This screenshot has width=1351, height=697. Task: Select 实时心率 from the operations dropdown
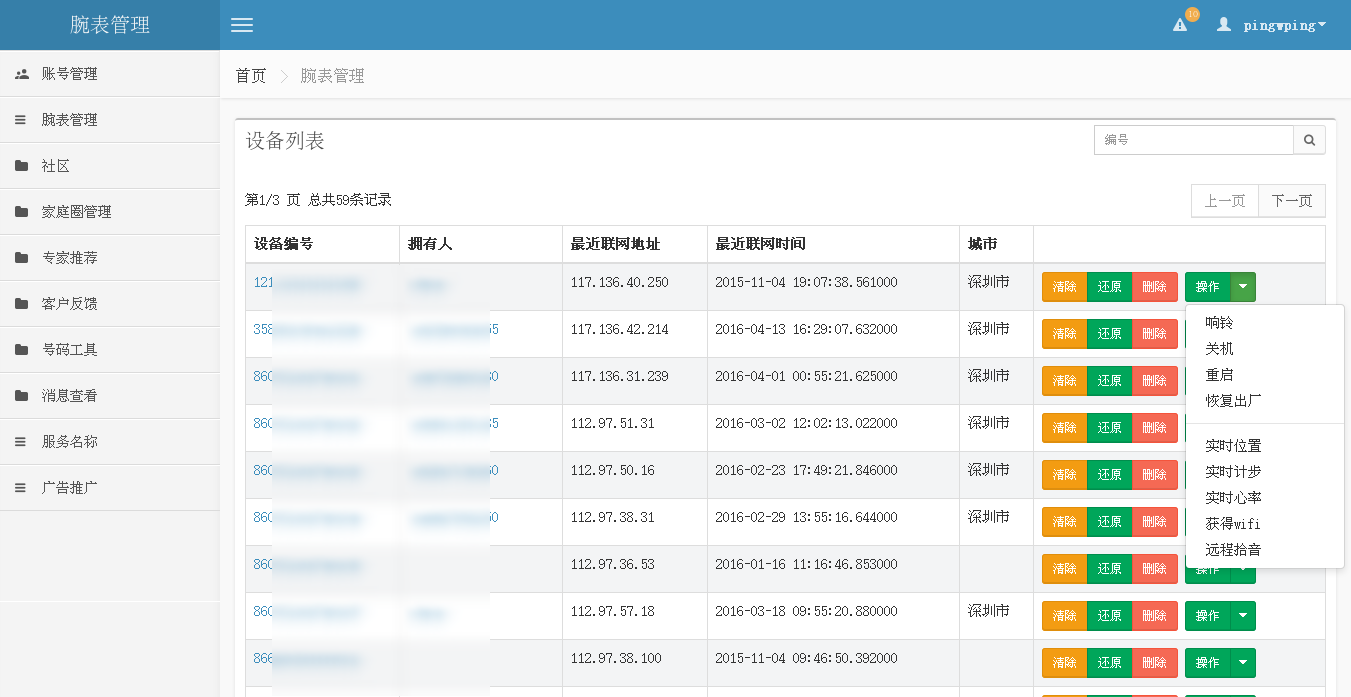[1265, 498]
